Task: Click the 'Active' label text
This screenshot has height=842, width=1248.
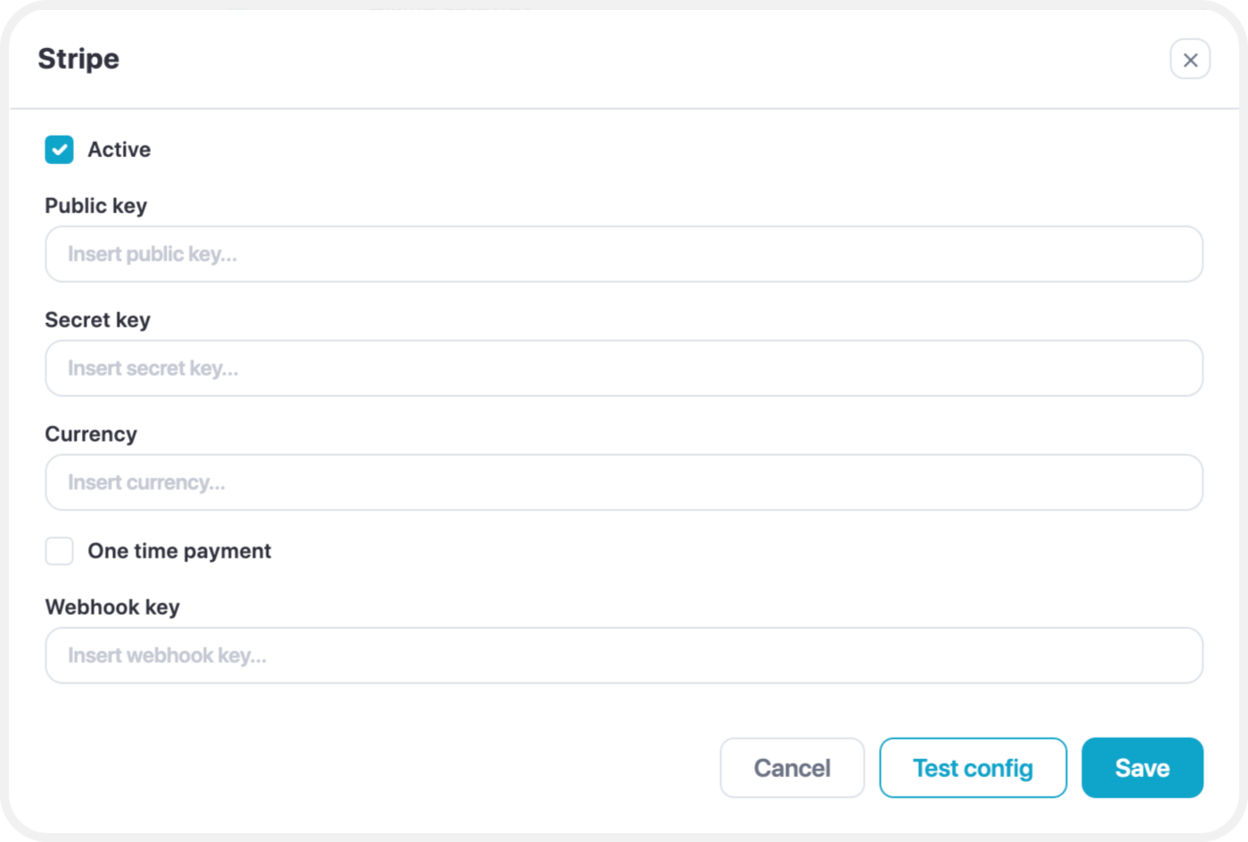Action: [119, 150]
